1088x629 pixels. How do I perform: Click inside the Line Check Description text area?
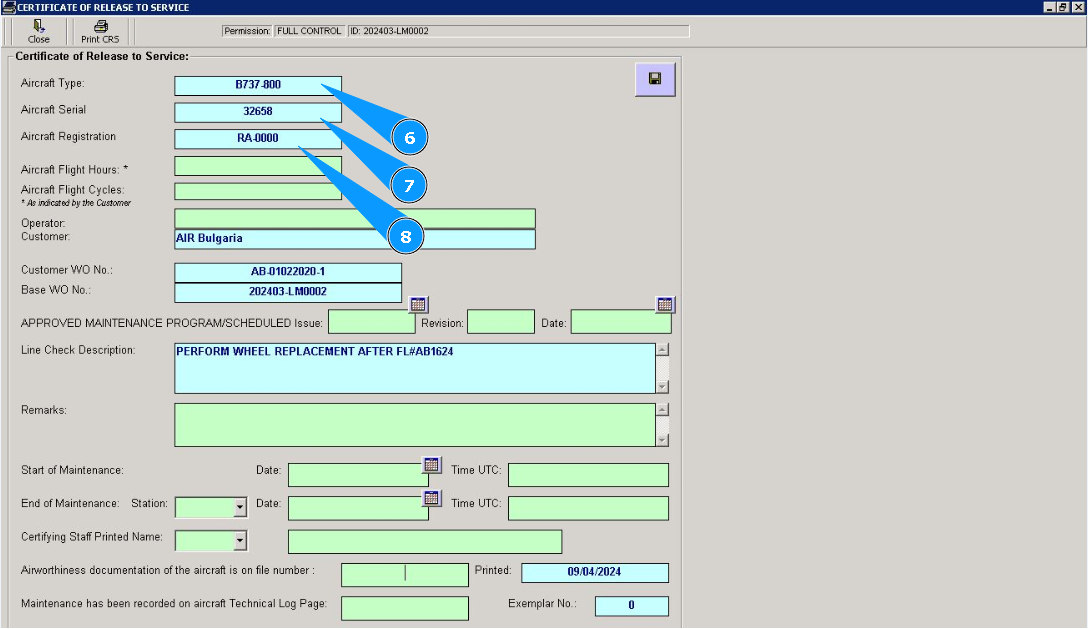pyautogui.click(x=414, y=368)
